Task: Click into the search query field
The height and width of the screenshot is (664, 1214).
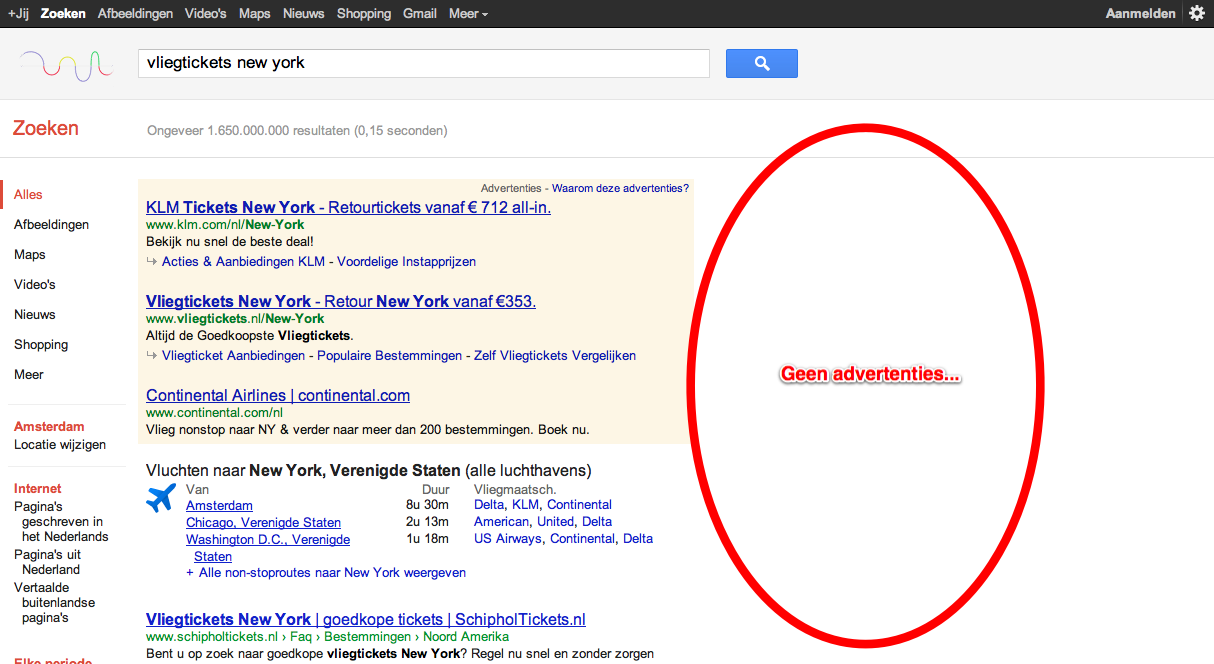Action: pos(424,63)
